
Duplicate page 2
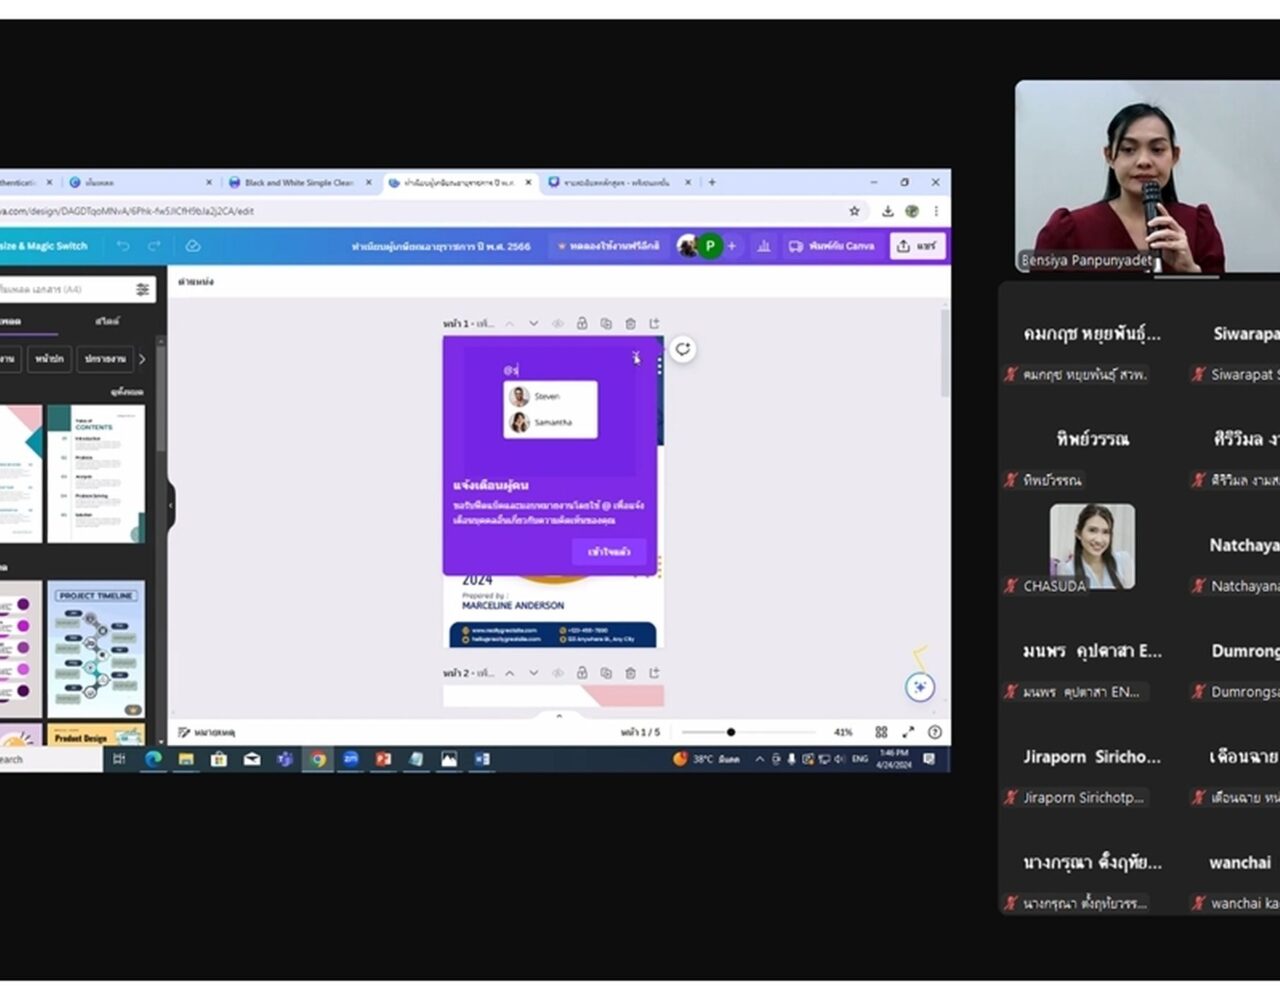coord(606,673)
